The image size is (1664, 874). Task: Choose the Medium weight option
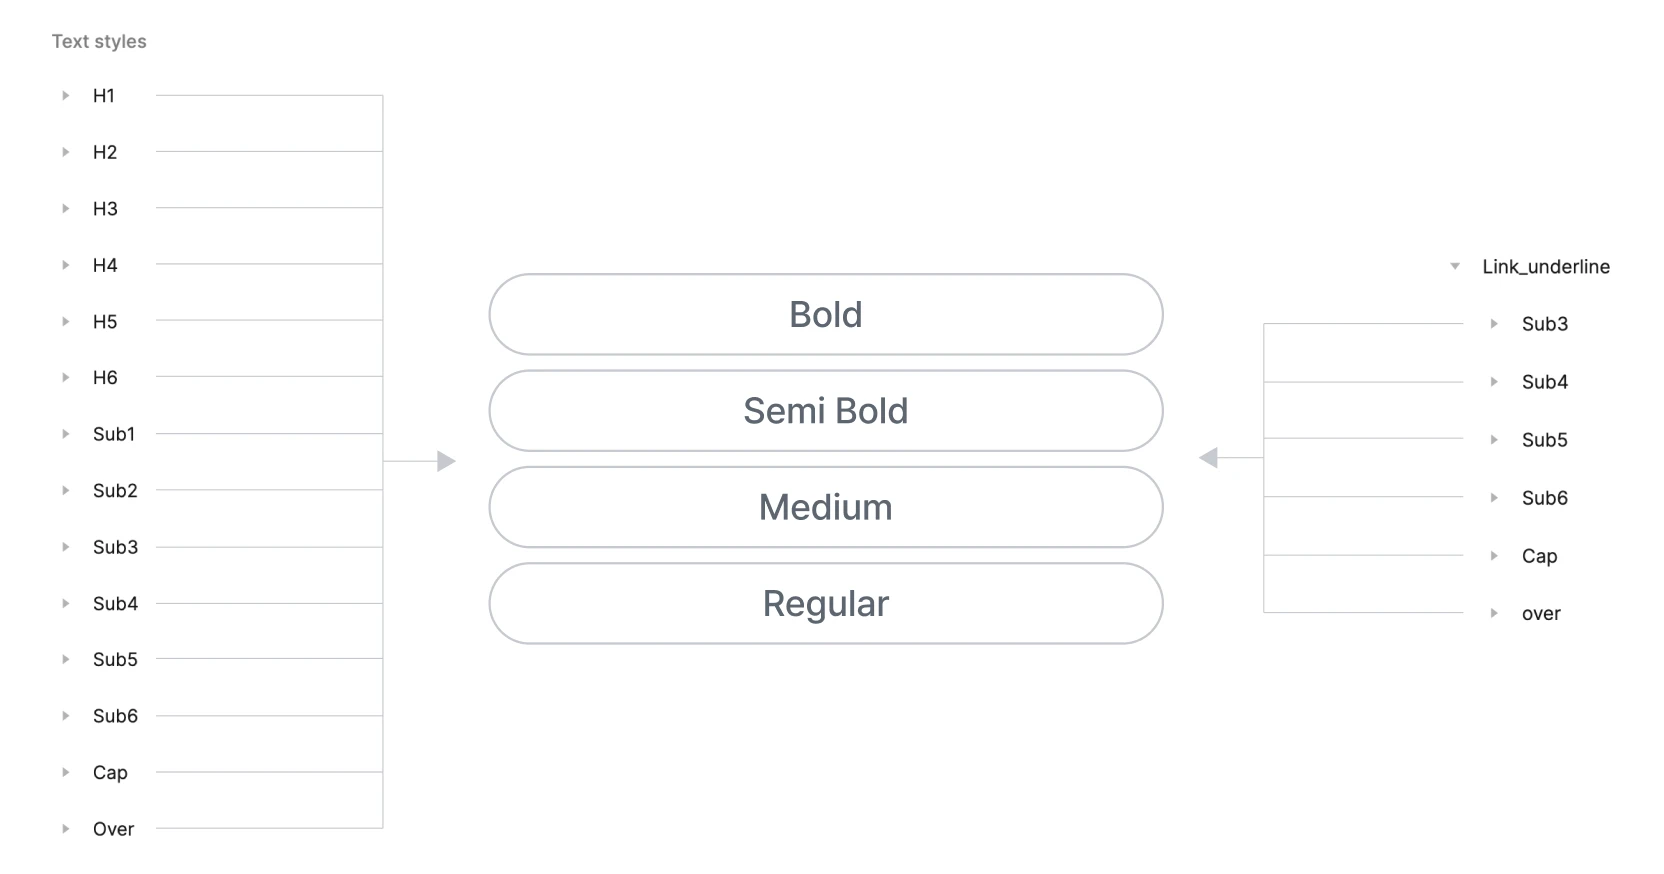point(826,507)
